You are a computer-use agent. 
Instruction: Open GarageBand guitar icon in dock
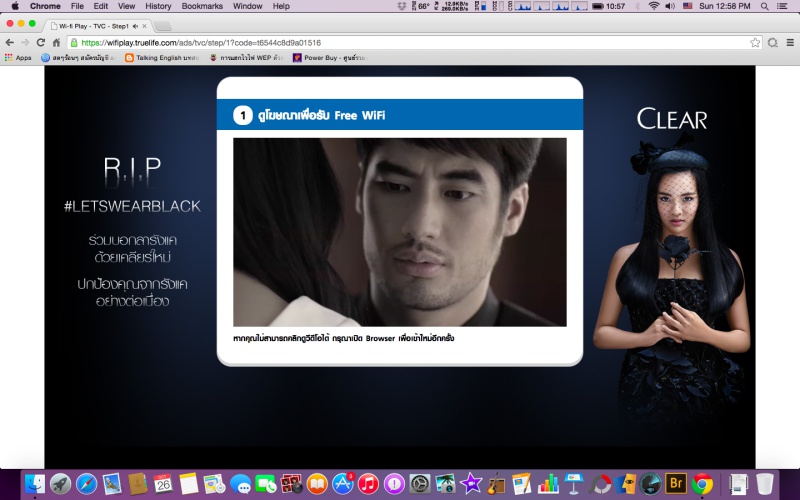tap(496, 484)
